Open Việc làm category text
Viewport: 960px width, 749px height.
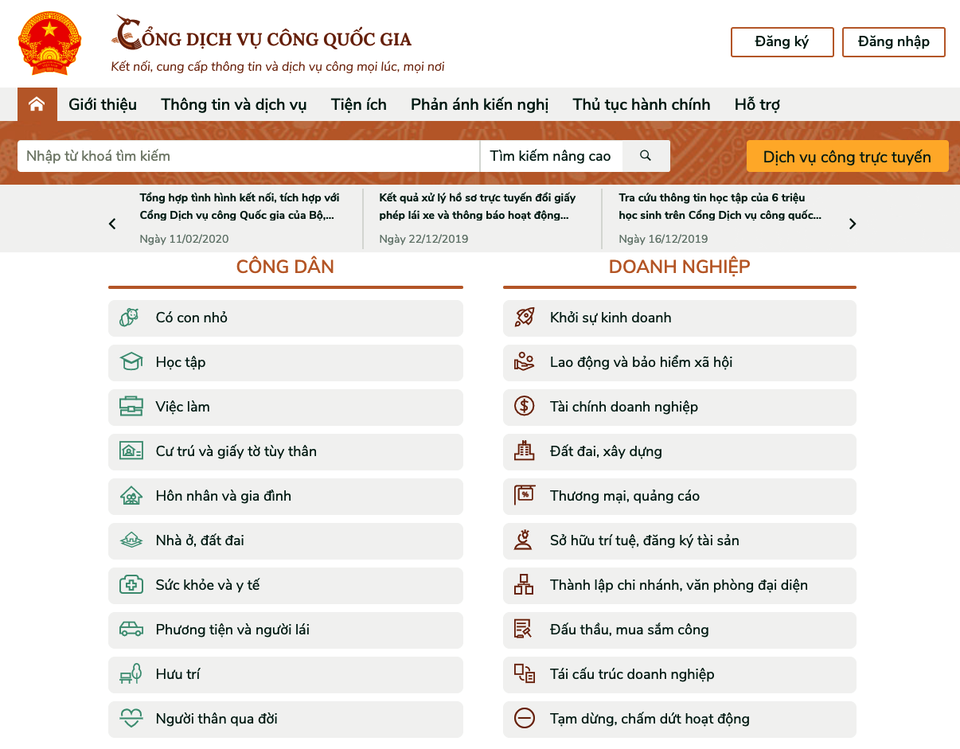point(182,407)
